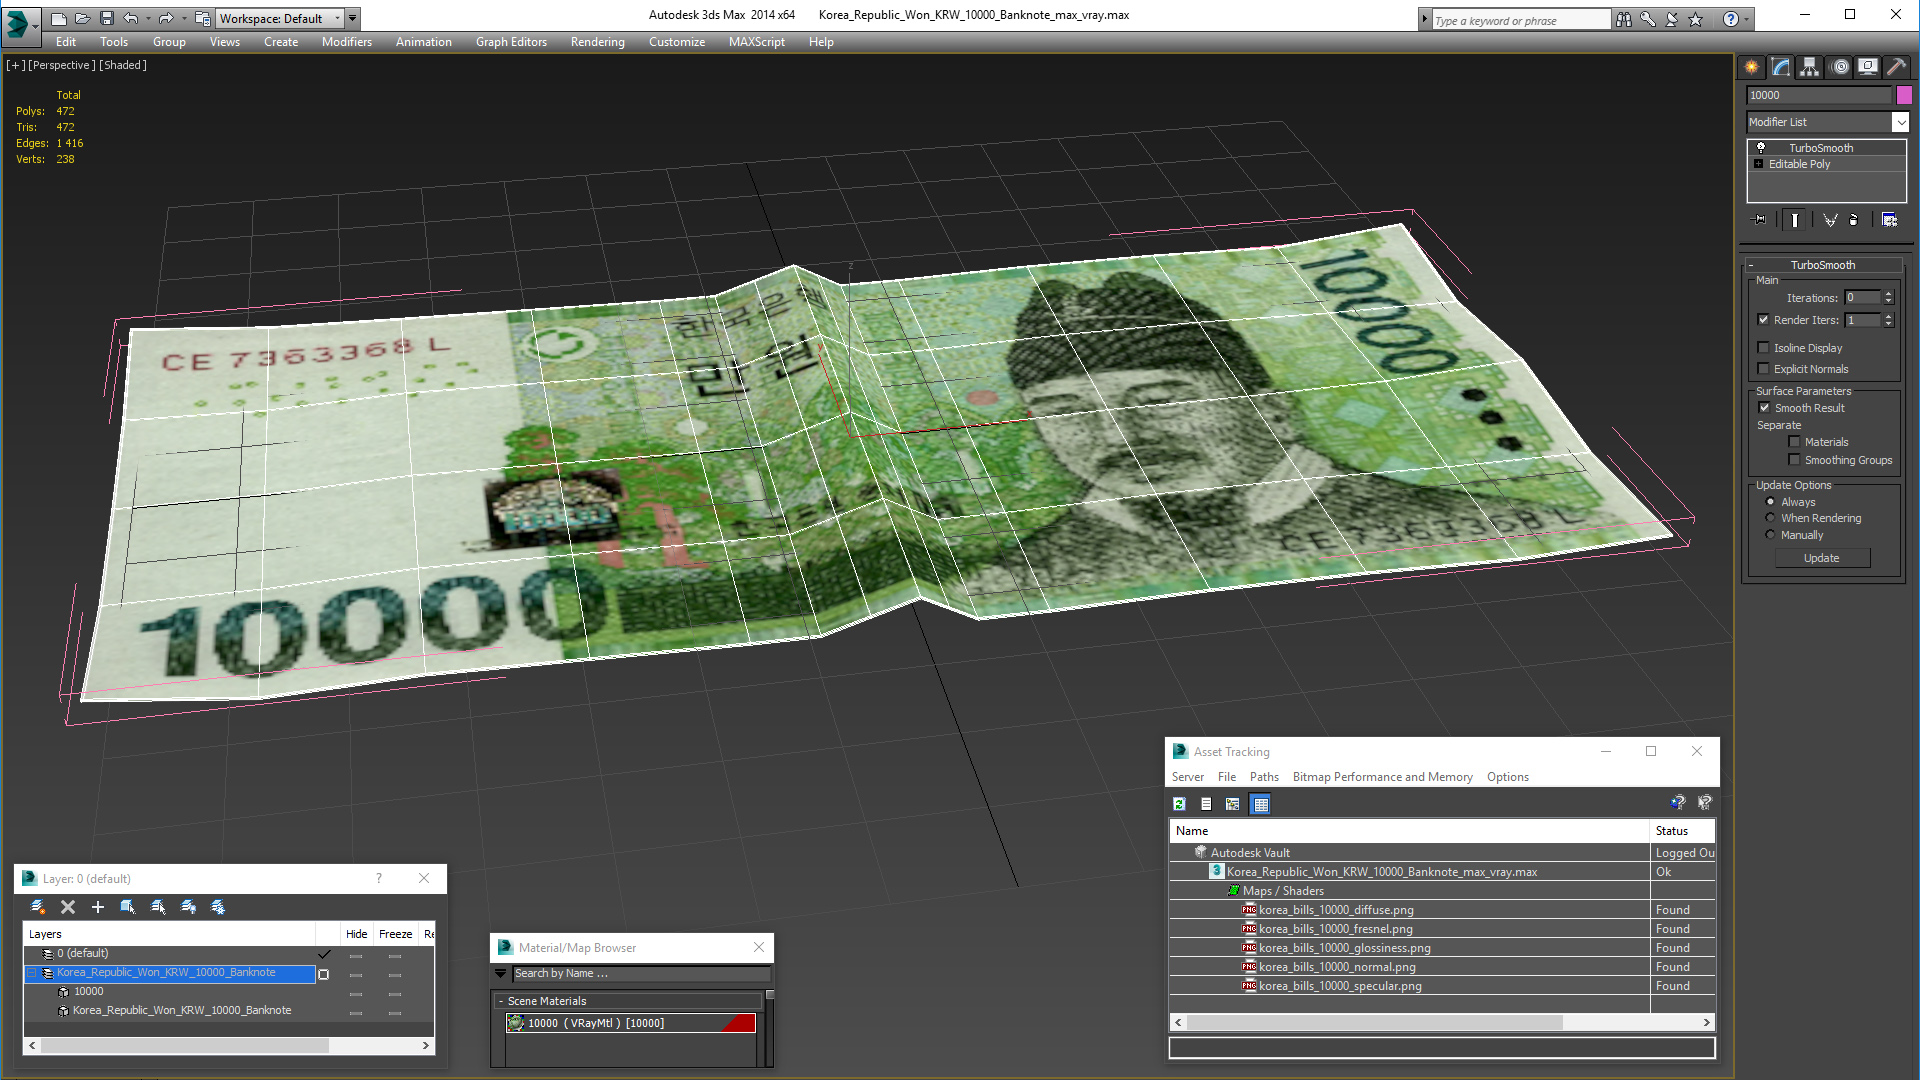Open the Help icon dropdown arrow
The width and height of the screenshot is (1920, 1080).
point(1747,19)
